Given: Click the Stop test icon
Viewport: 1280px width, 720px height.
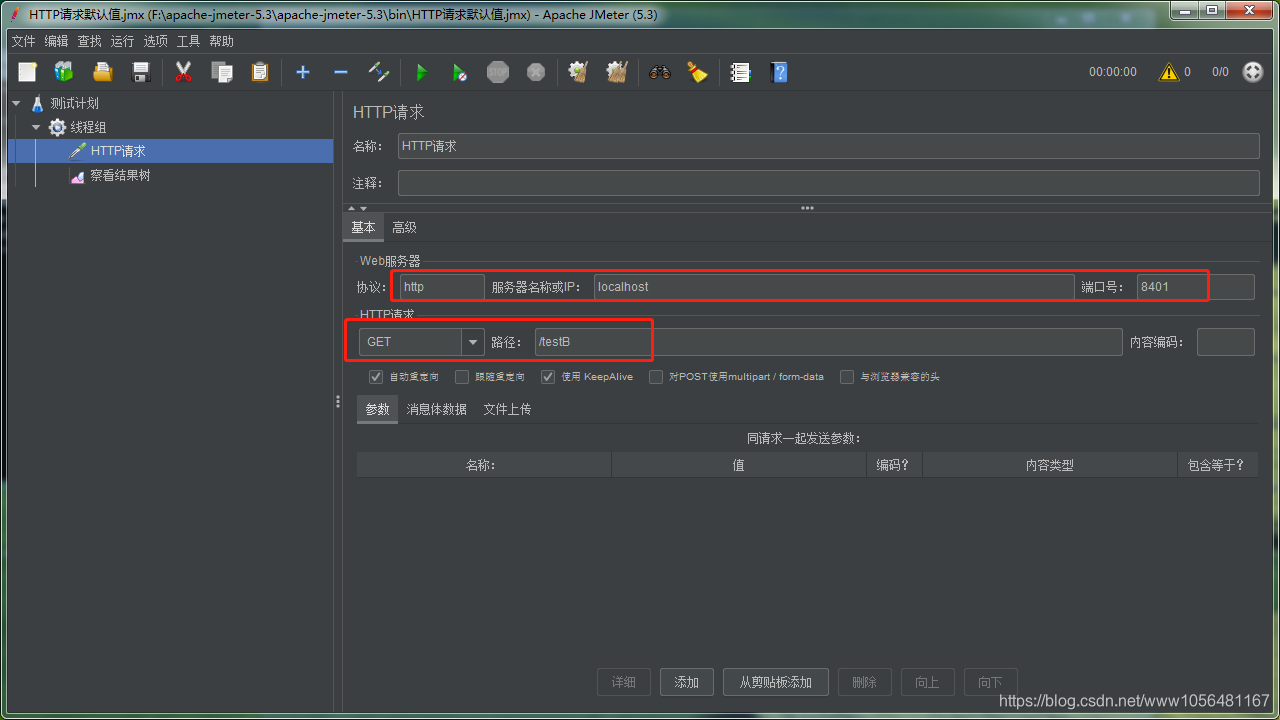Looking at the screenshot, I should pyautogui.click(x=498, y=72).
